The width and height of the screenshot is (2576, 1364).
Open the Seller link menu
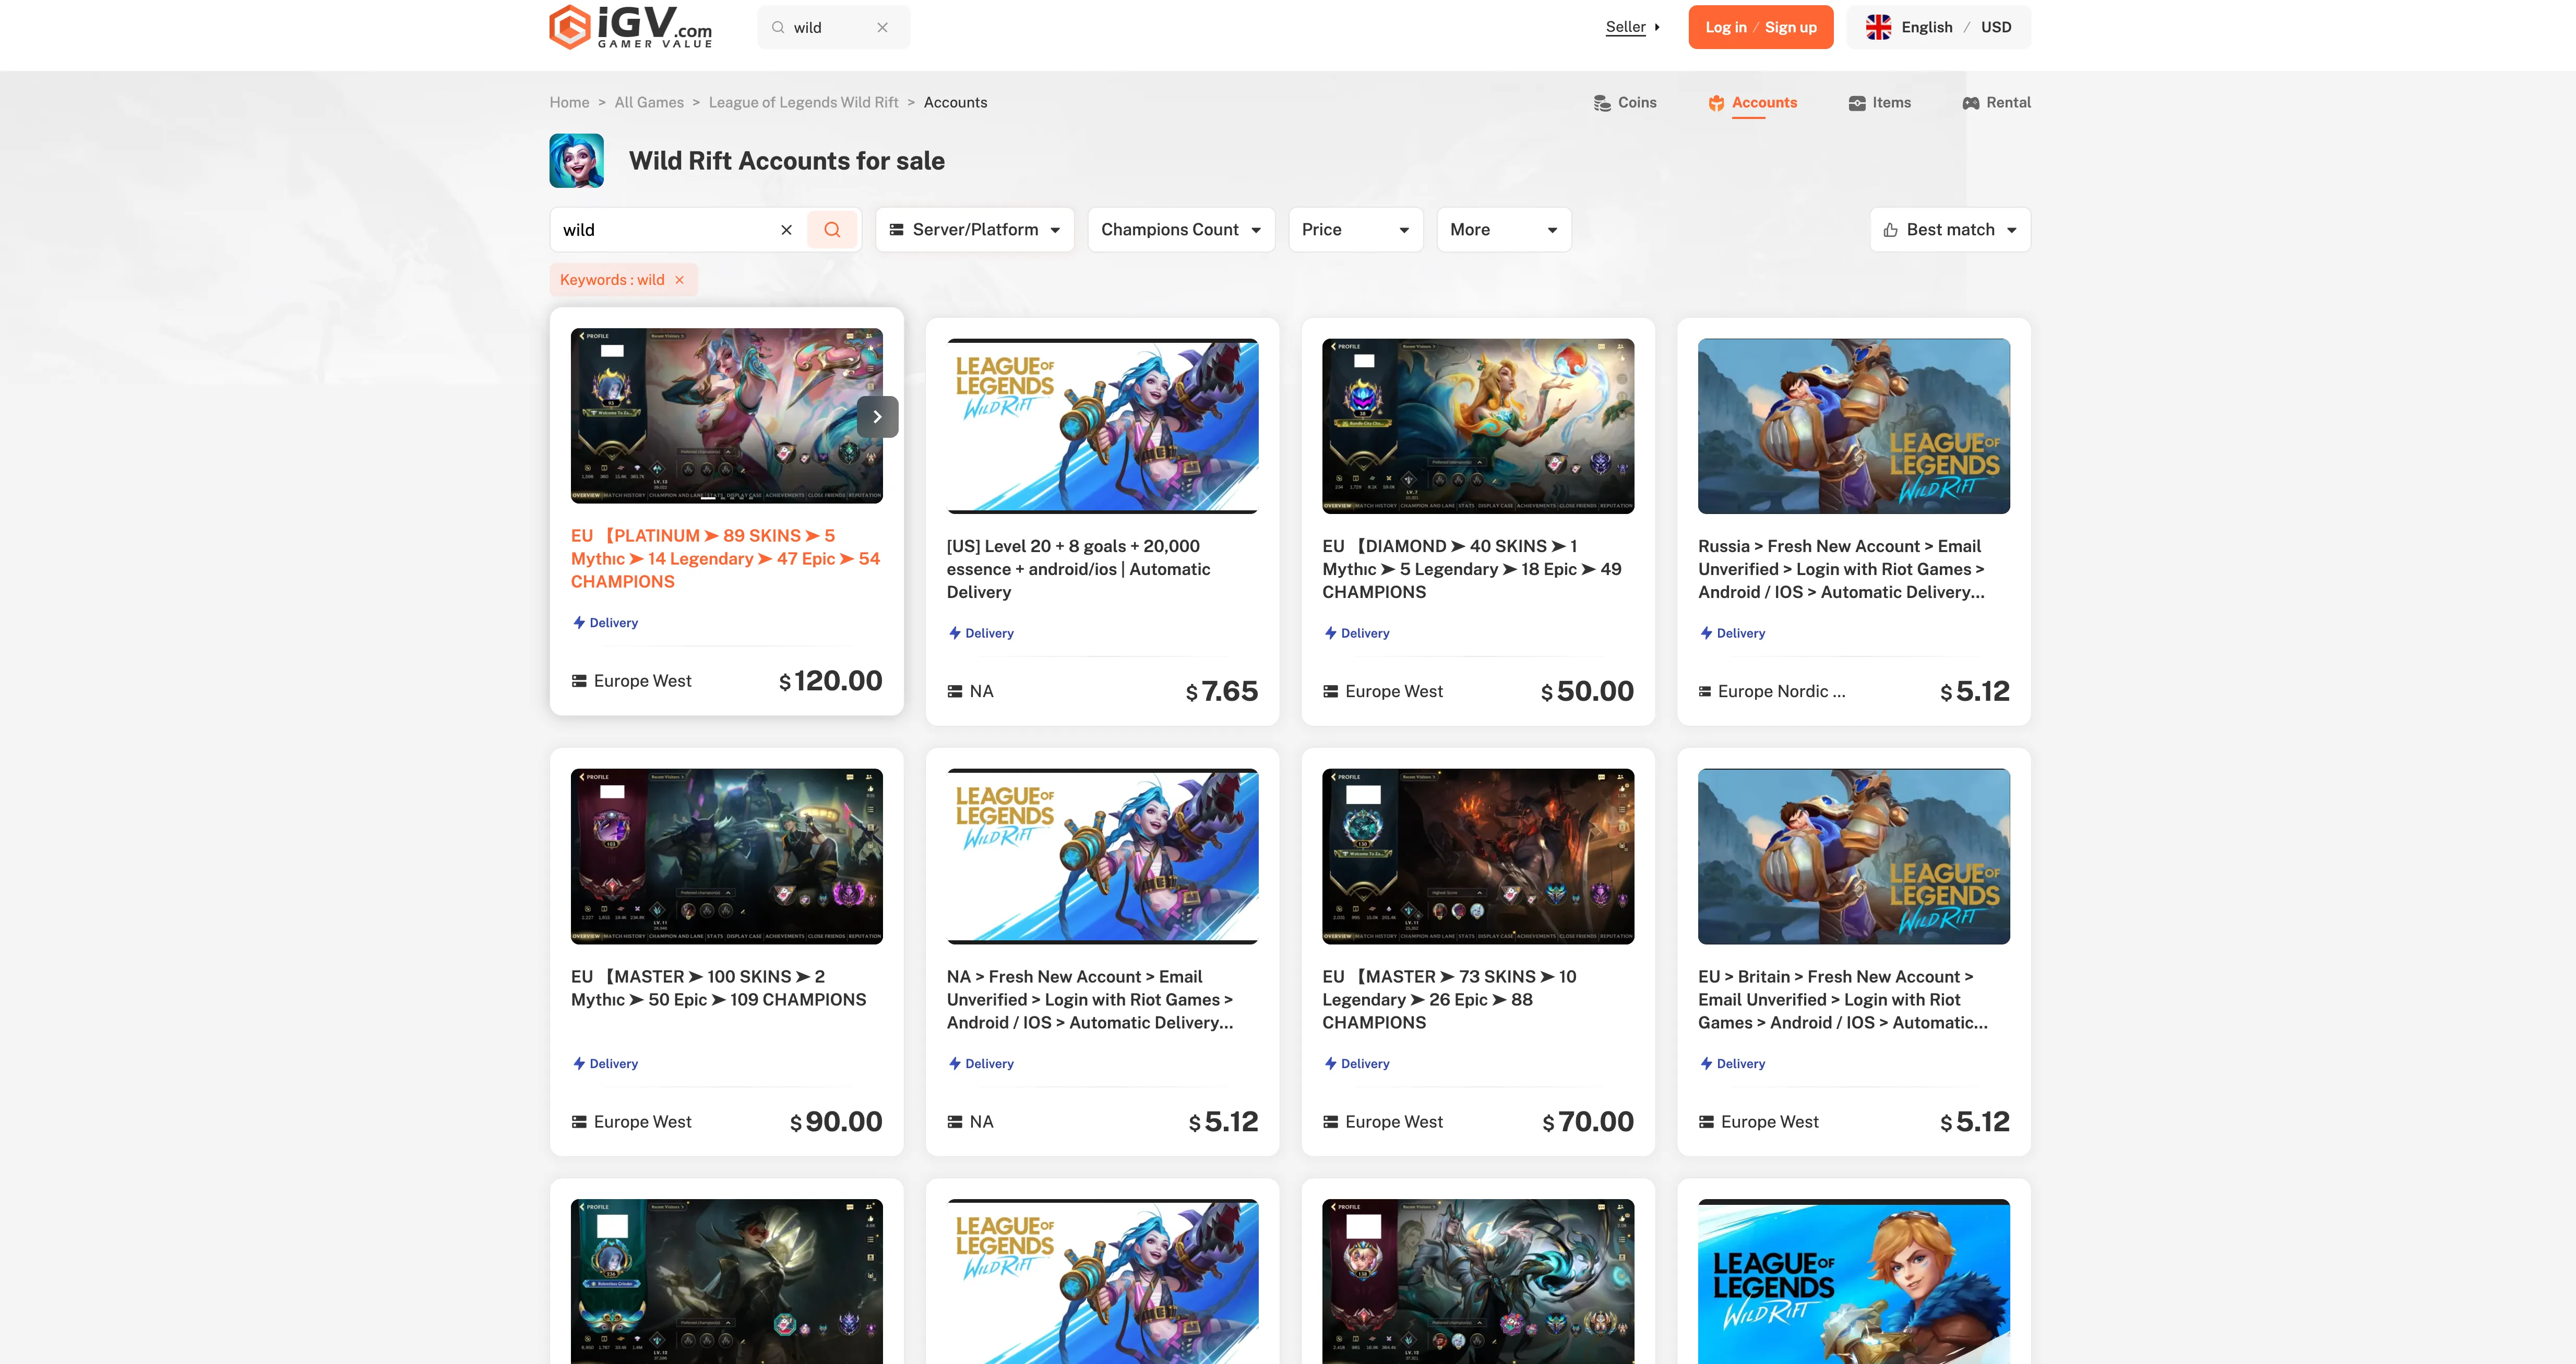click(x=1632, y=27)
